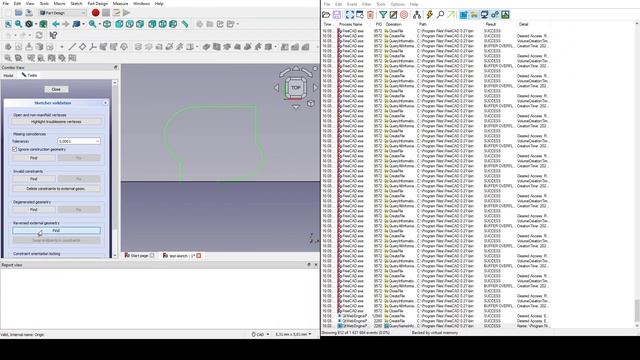
Task: Click Find under Reversed external geometry
Action: tap(56, 231)
